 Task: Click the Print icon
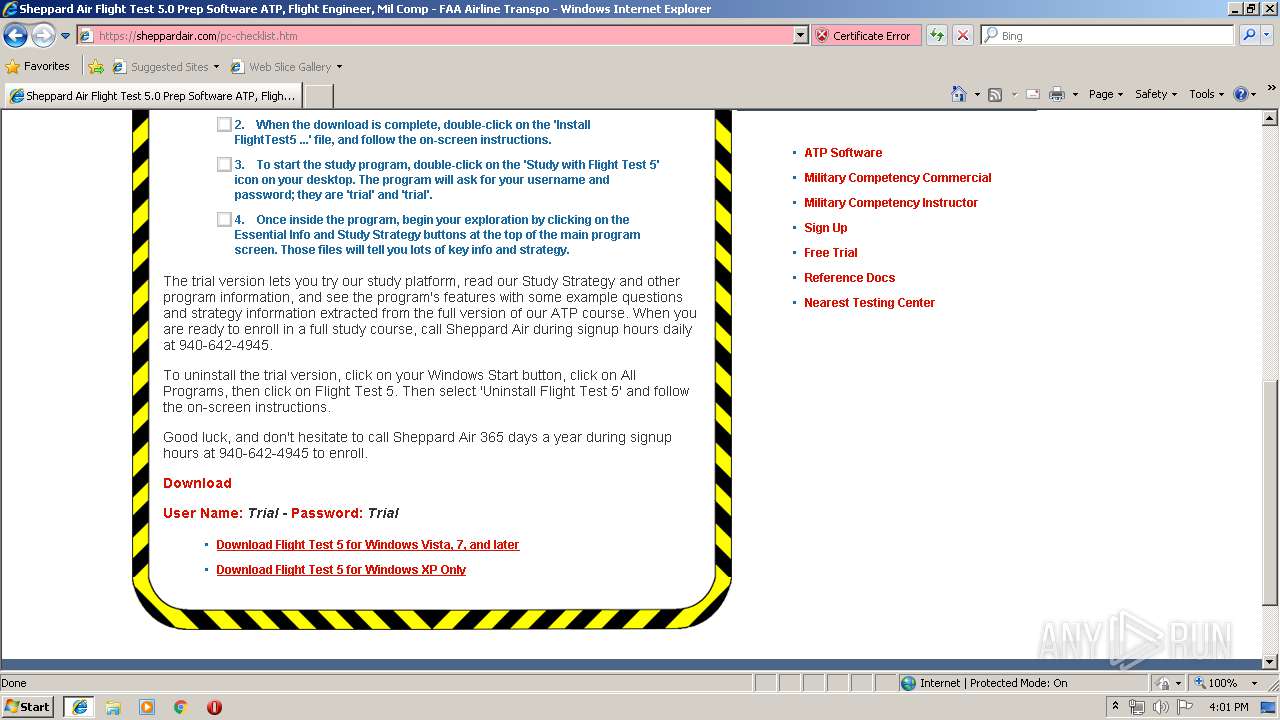click(x=1057, y=94)
